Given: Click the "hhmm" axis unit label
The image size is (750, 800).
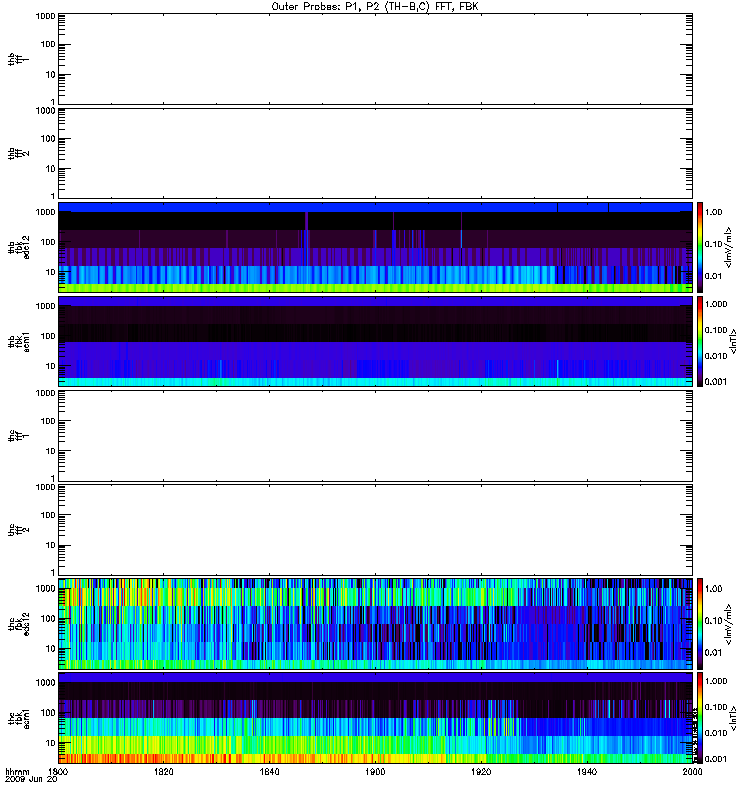Looking at the screenshot, I should (x=17, y=771).
